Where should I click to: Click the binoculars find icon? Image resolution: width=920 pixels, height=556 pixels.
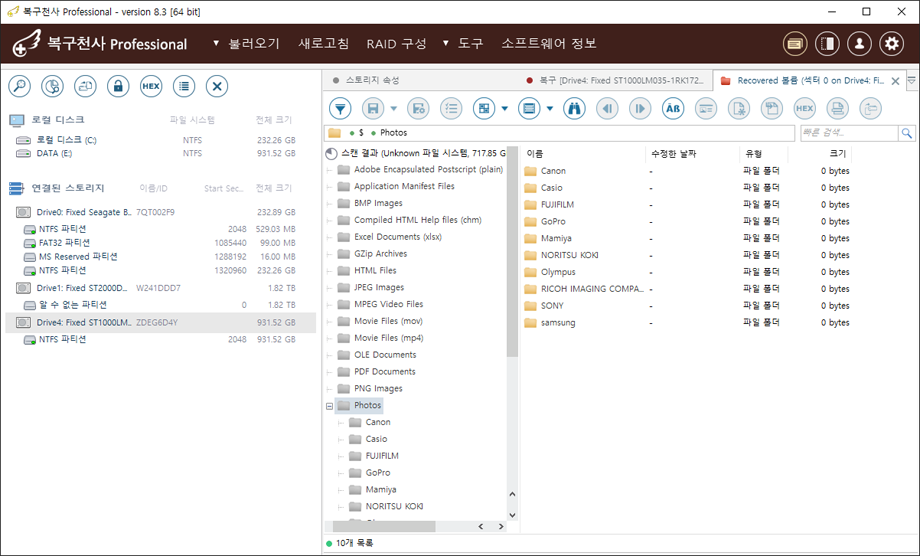tap(574, 109)
